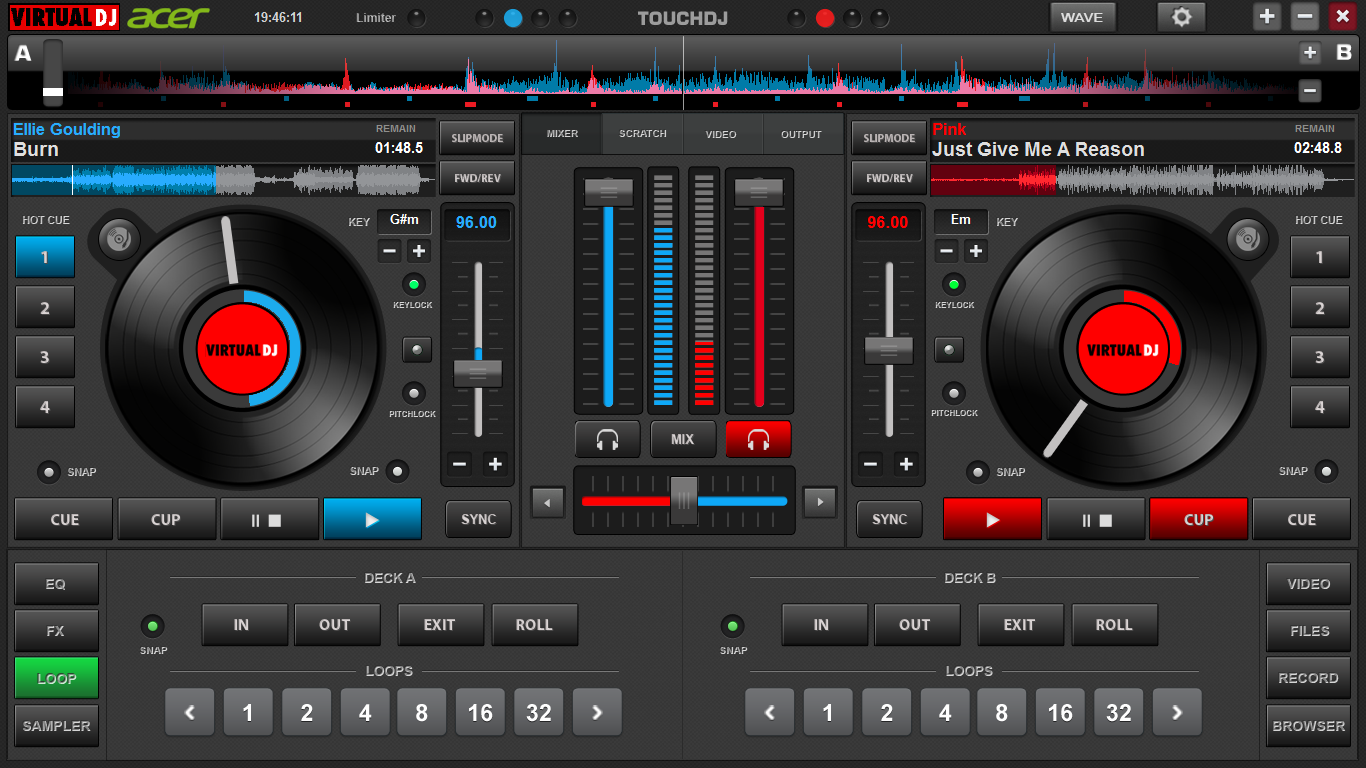Toggle SNAP in the Deck A loop panel
1366x768 pixels.
click(x=153, y=627)
